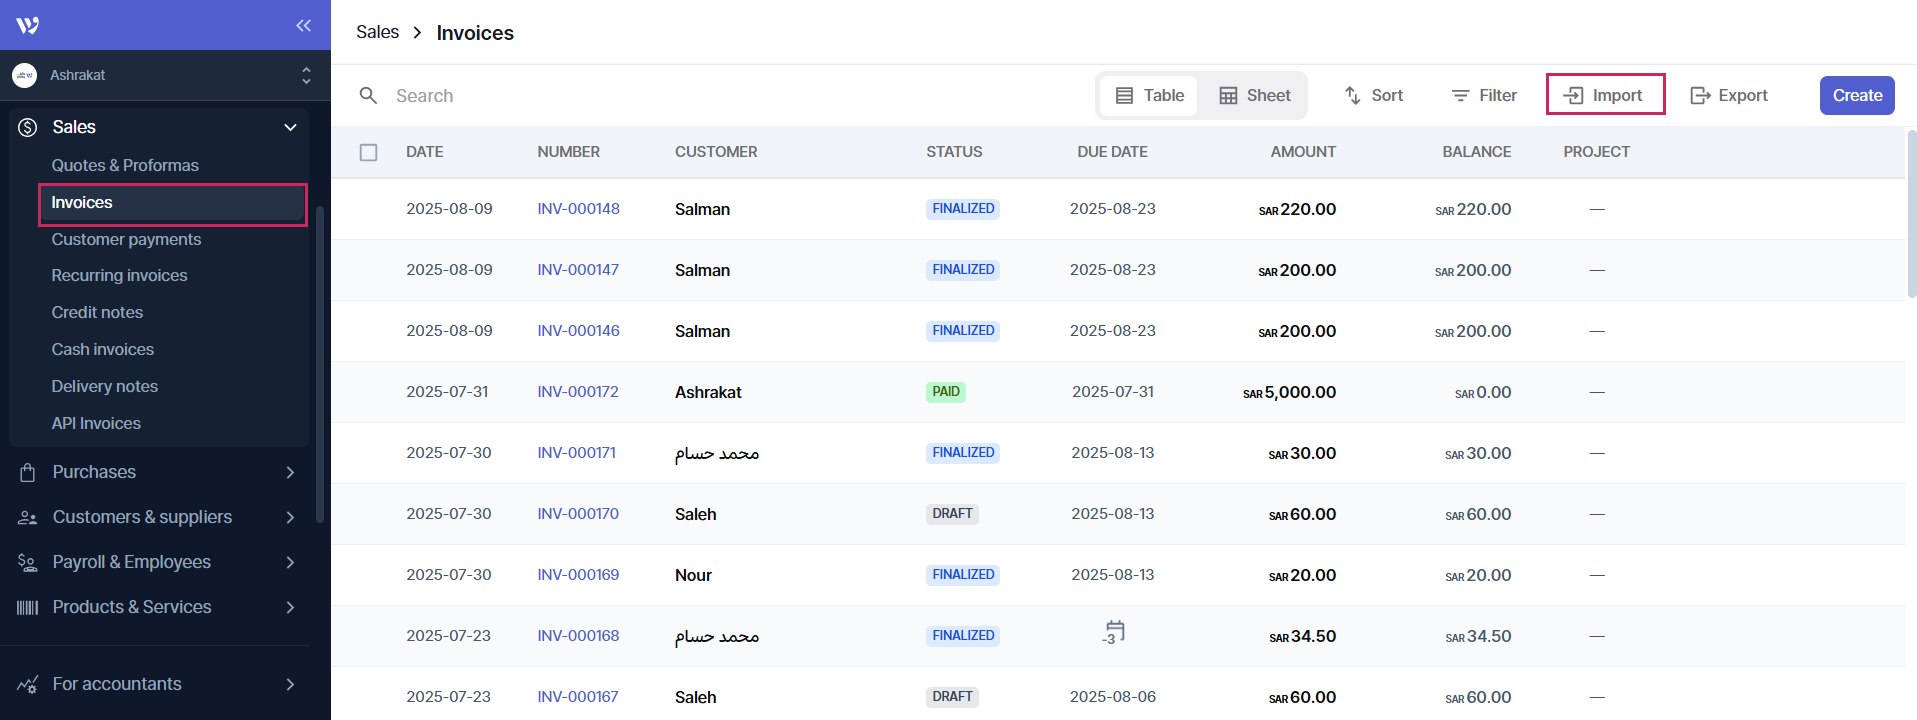Screen dimensions: 1917x720
Task: Collapse the sidebar with the double-chevron icon
Action: pos(303,25)
